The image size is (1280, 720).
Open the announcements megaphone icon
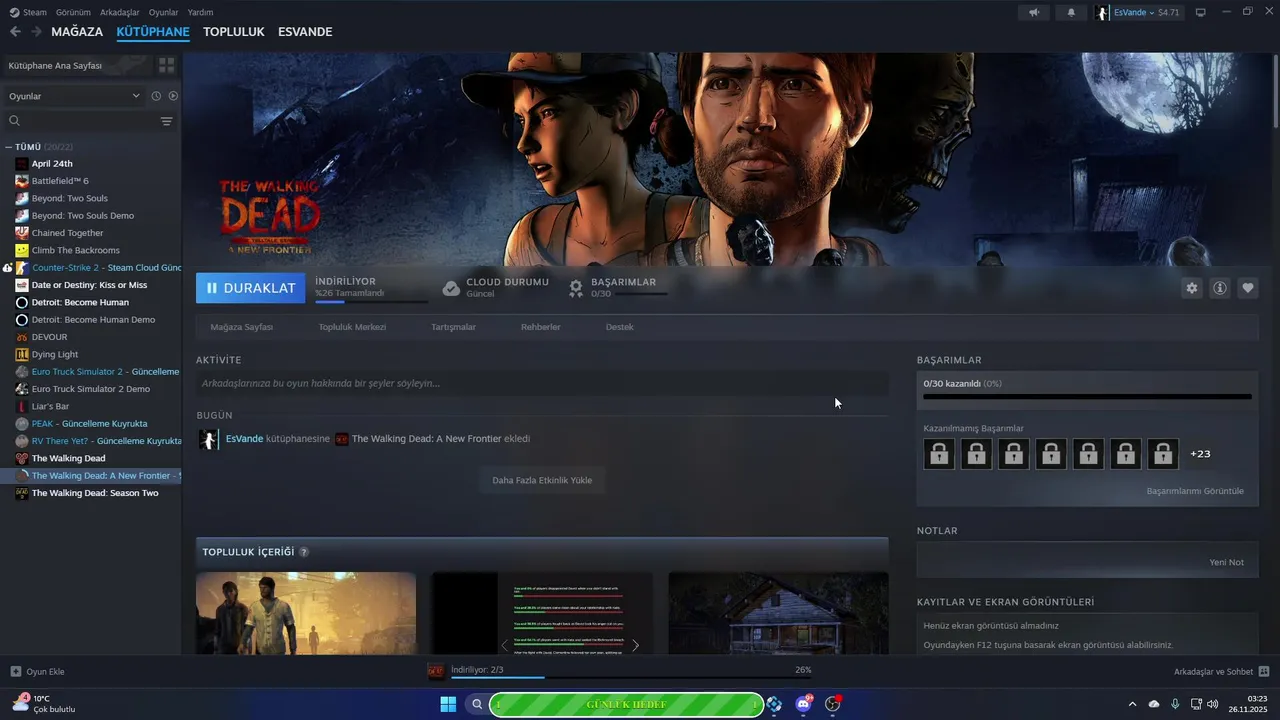coord(1034,12)
